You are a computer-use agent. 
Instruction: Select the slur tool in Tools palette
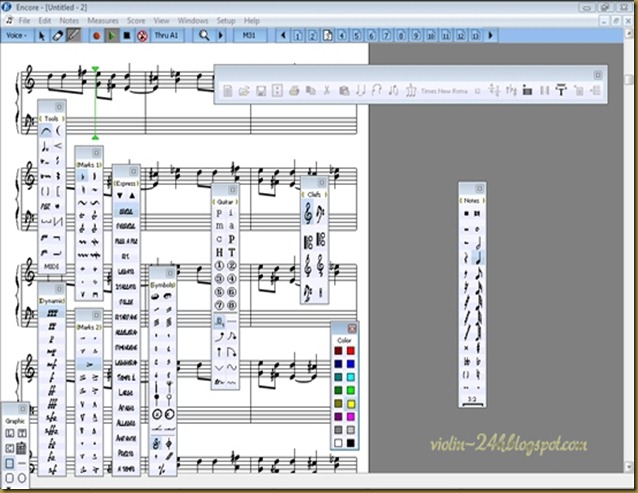click(x=46, y=131)
